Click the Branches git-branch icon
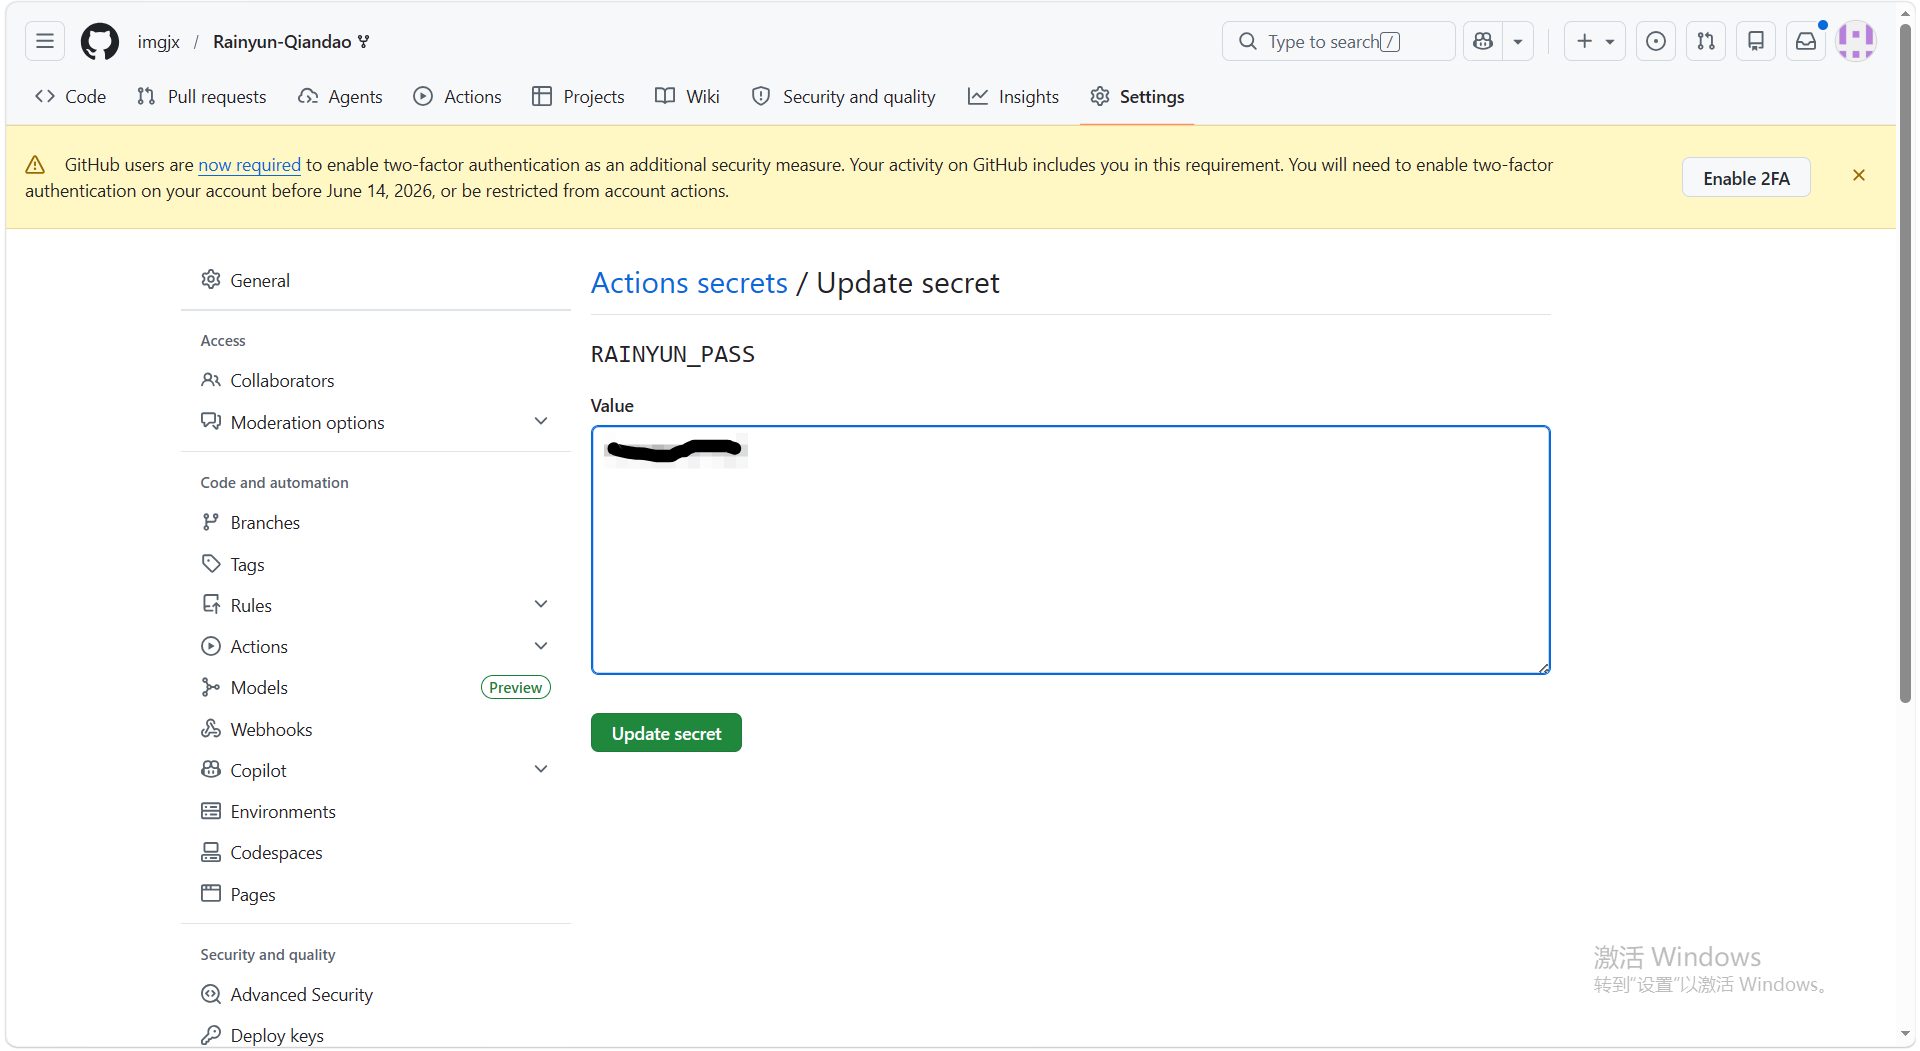The width and height of the screenshot is (1920, 1051). tap(210, 522)
